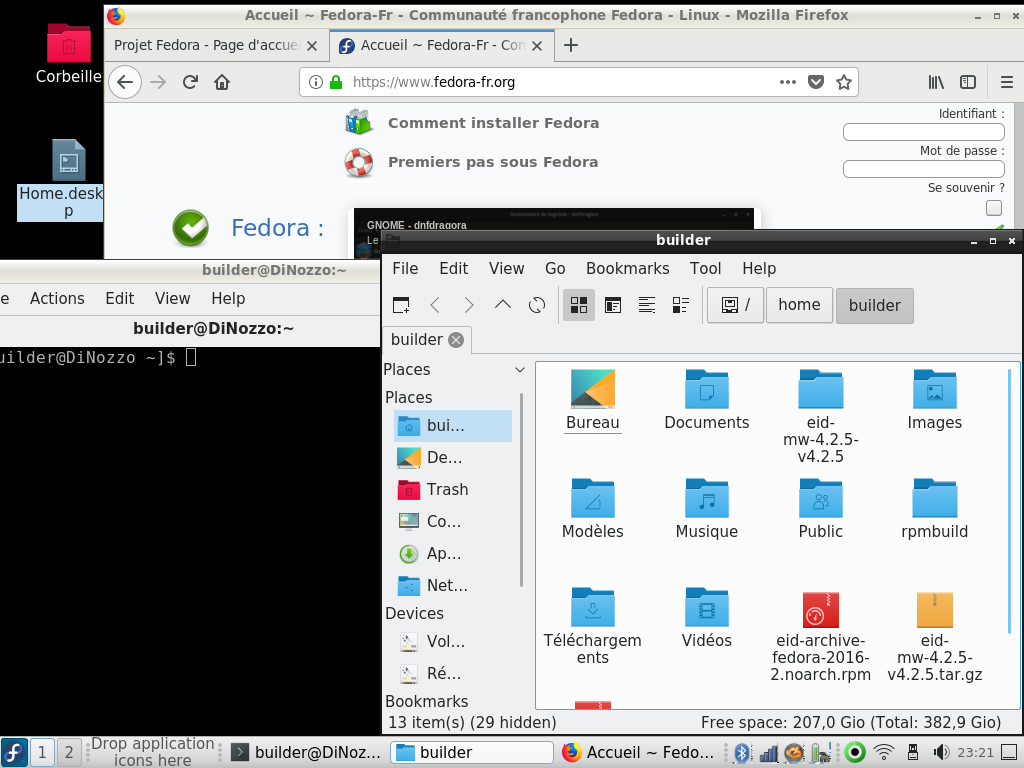Select the Images folder

(935, 400)
